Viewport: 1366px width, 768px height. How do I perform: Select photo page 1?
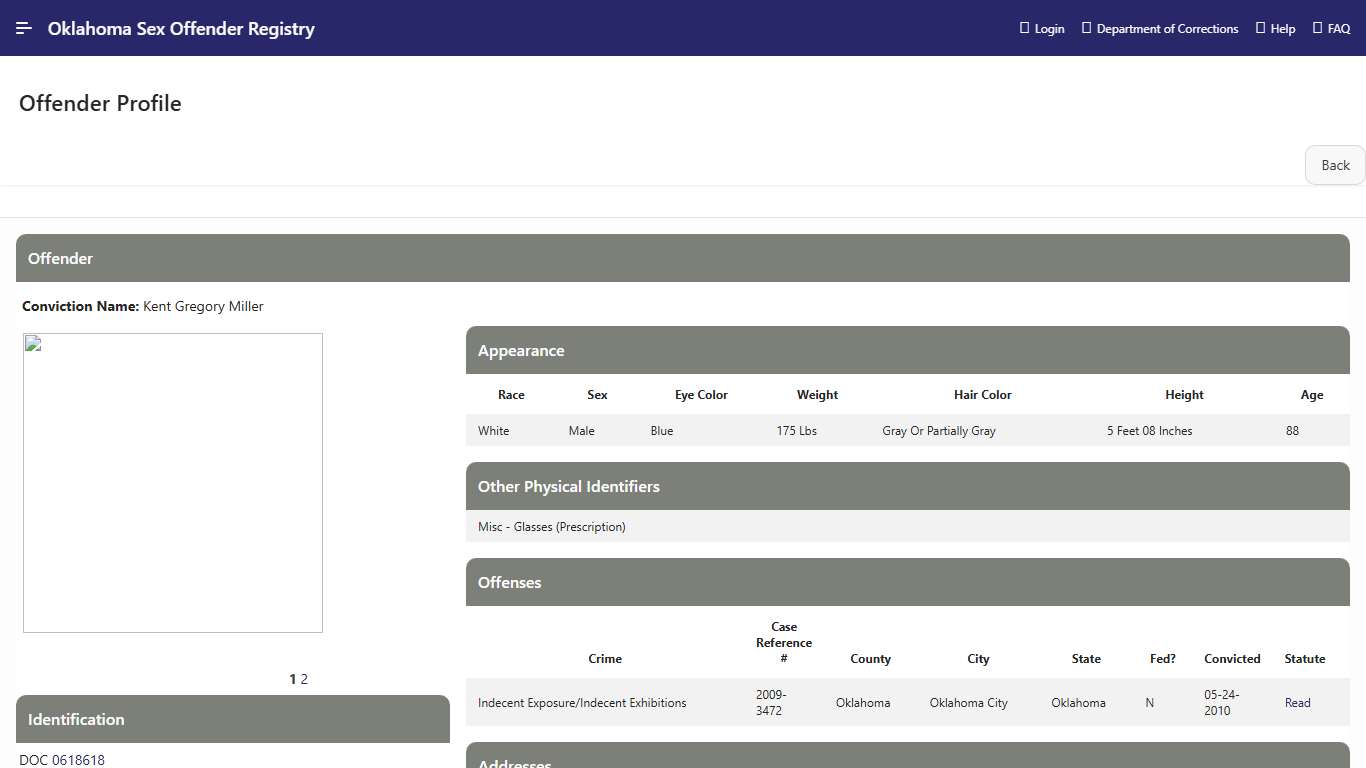(292, 679)
